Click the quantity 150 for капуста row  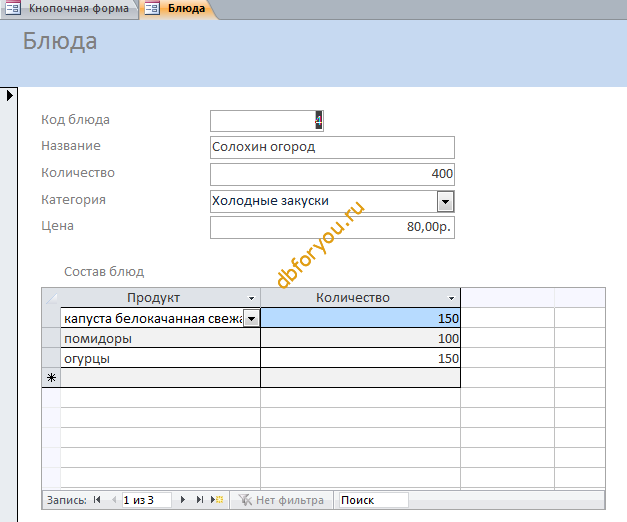coord(360,318)
